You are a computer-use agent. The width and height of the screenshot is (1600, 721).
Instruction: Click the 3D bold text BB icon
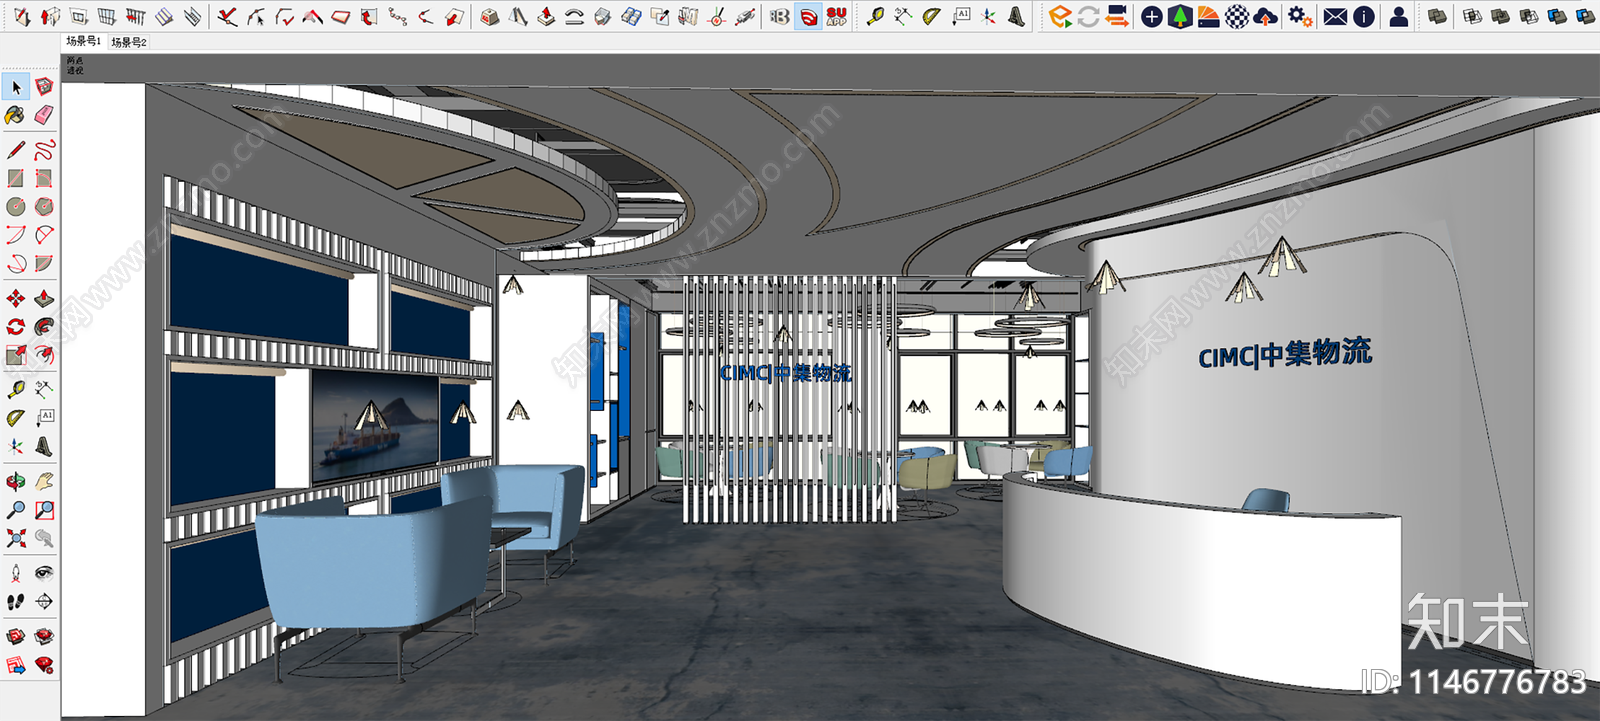click(x=779, y=16)
